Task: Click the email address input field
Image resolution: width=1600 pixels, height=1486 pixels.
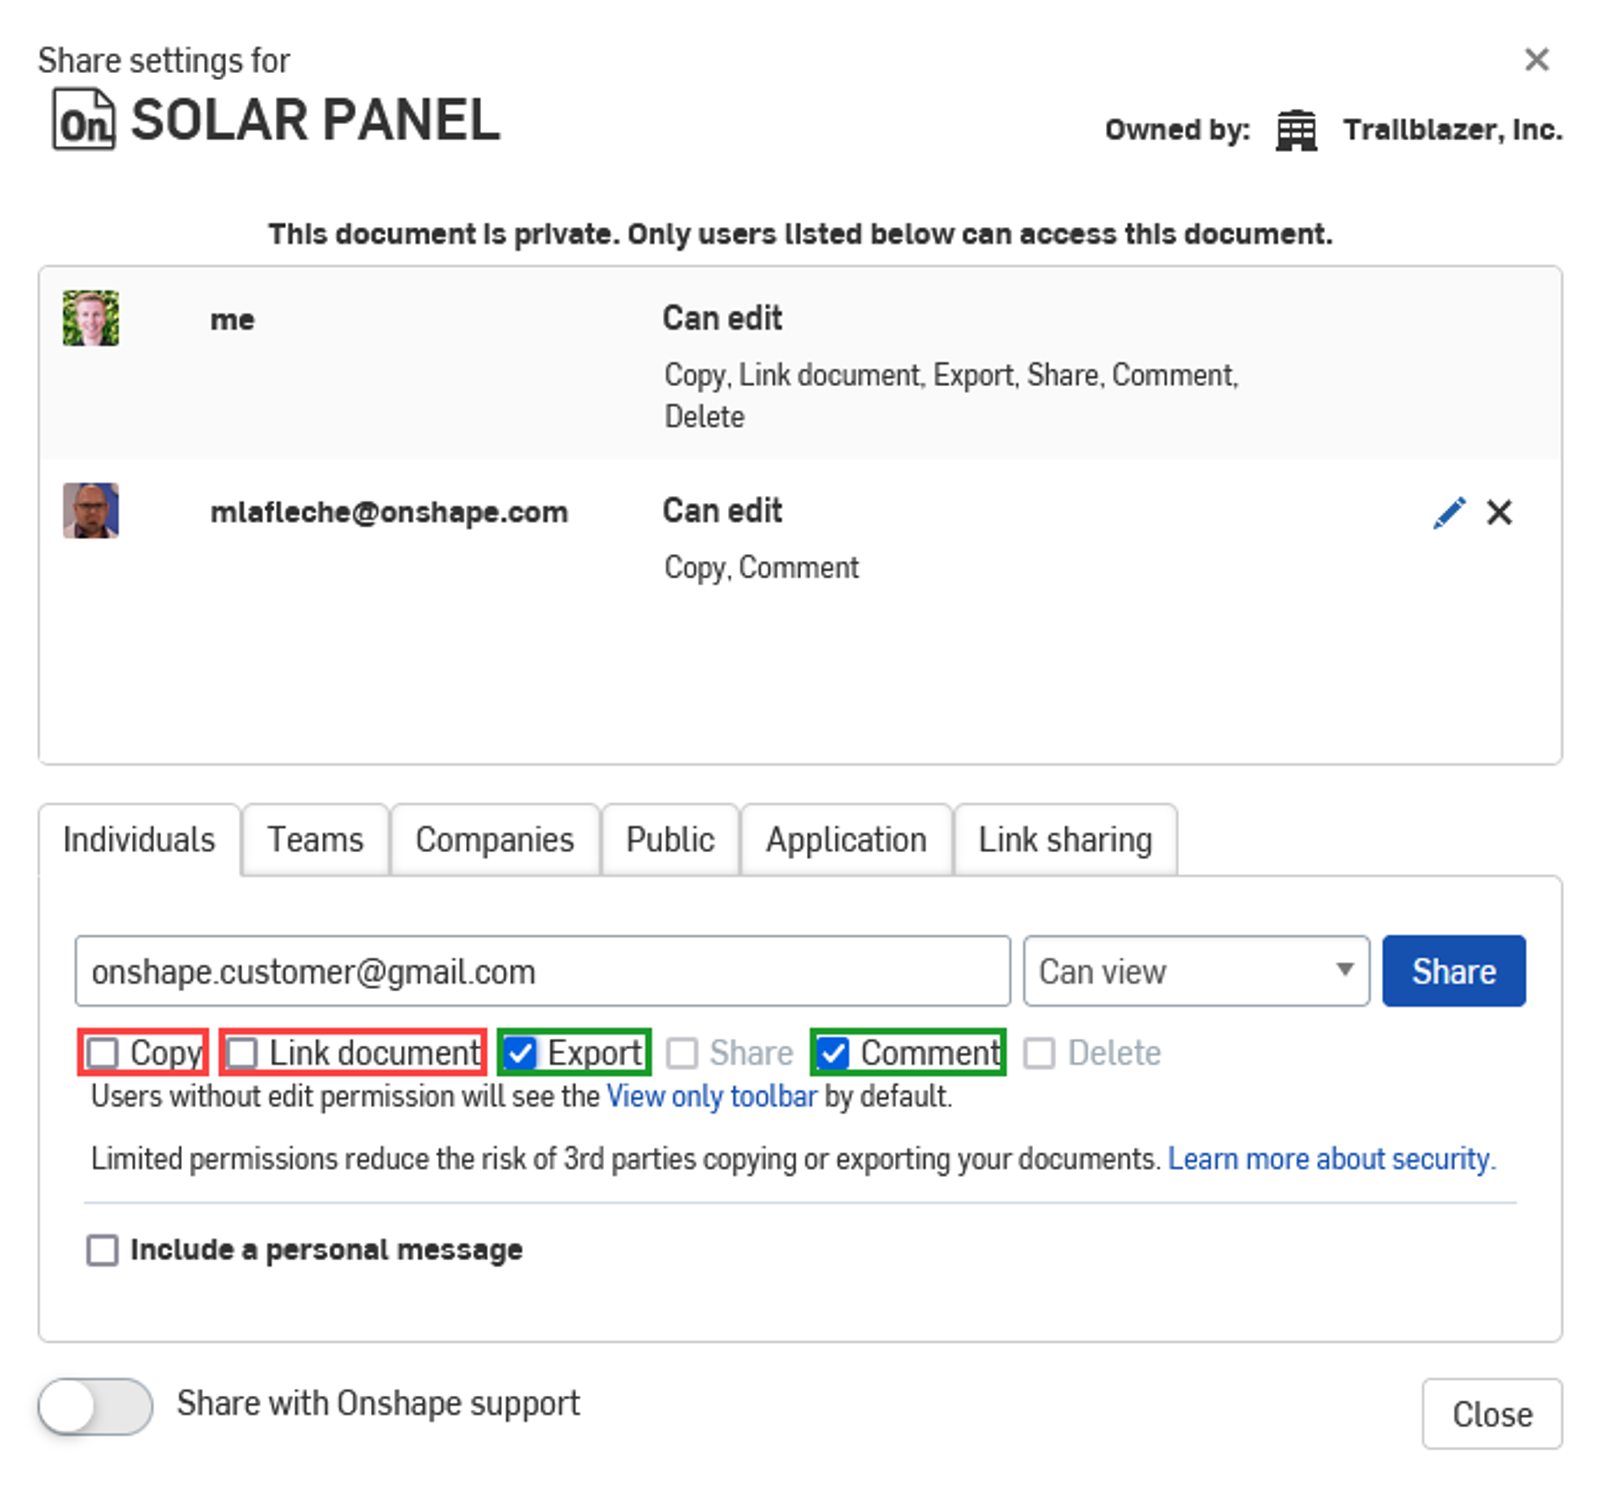Action: (542, 970)
